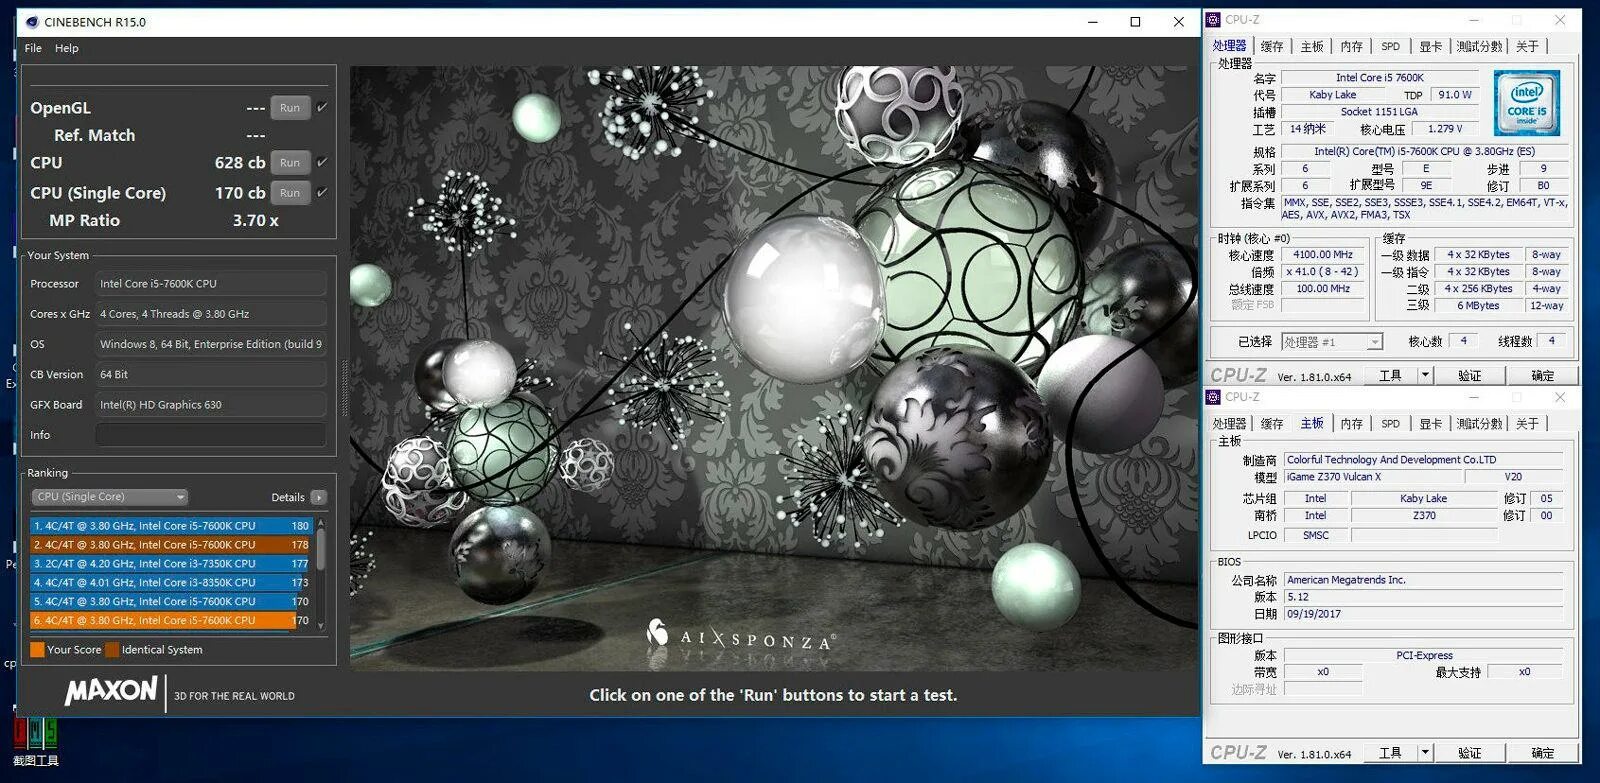Switch to SPD tab in bottom CPU-Z

[1391, 424]
